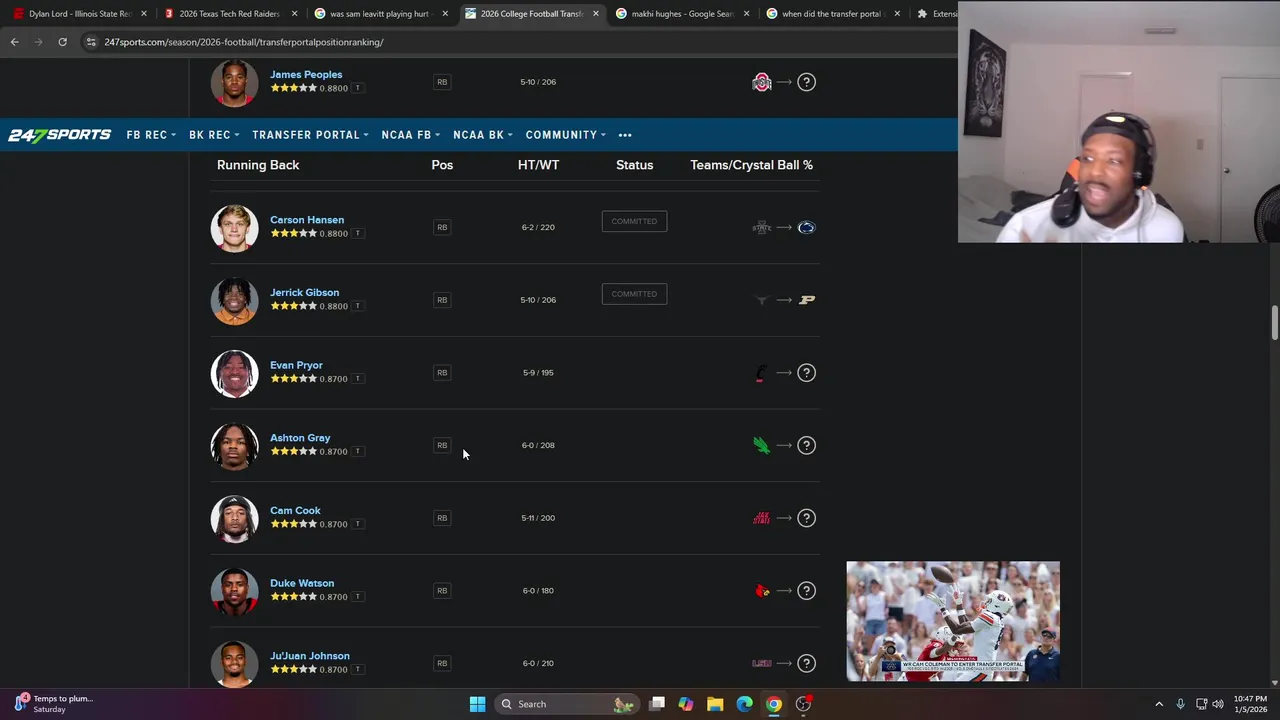Click the question mark icon in Duke Watson row
1280x720 pixels.
click(x=806, y=591)
